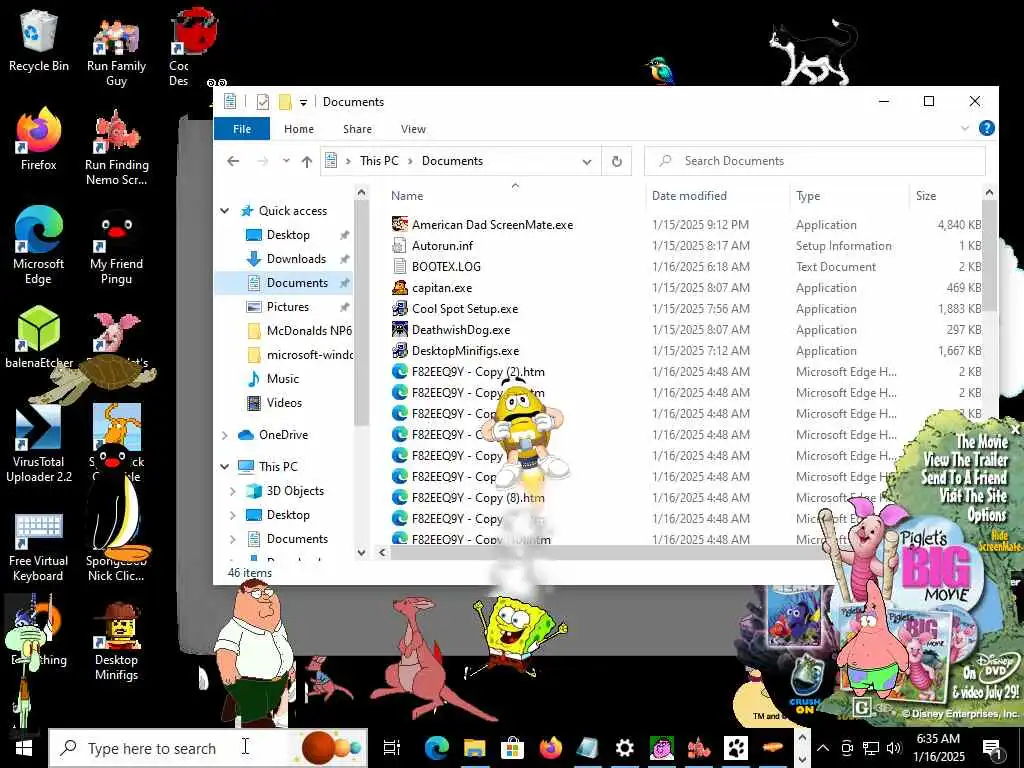Open Microsoft Store from the taskbar
The height and width of the screenshot is (768, 1024).
[x=513, y=748]
